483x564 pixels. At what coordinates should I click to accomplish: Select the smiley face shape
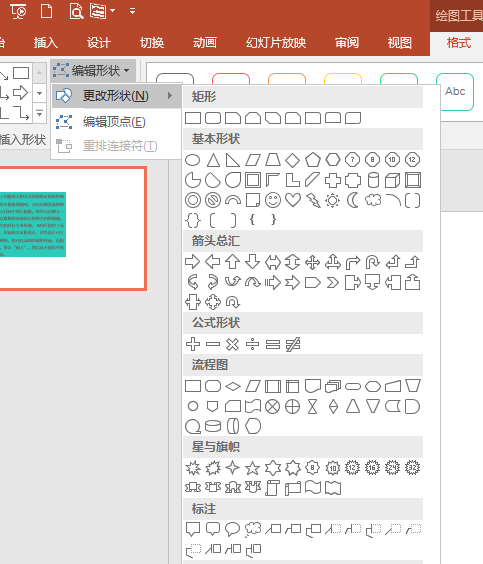273,200
